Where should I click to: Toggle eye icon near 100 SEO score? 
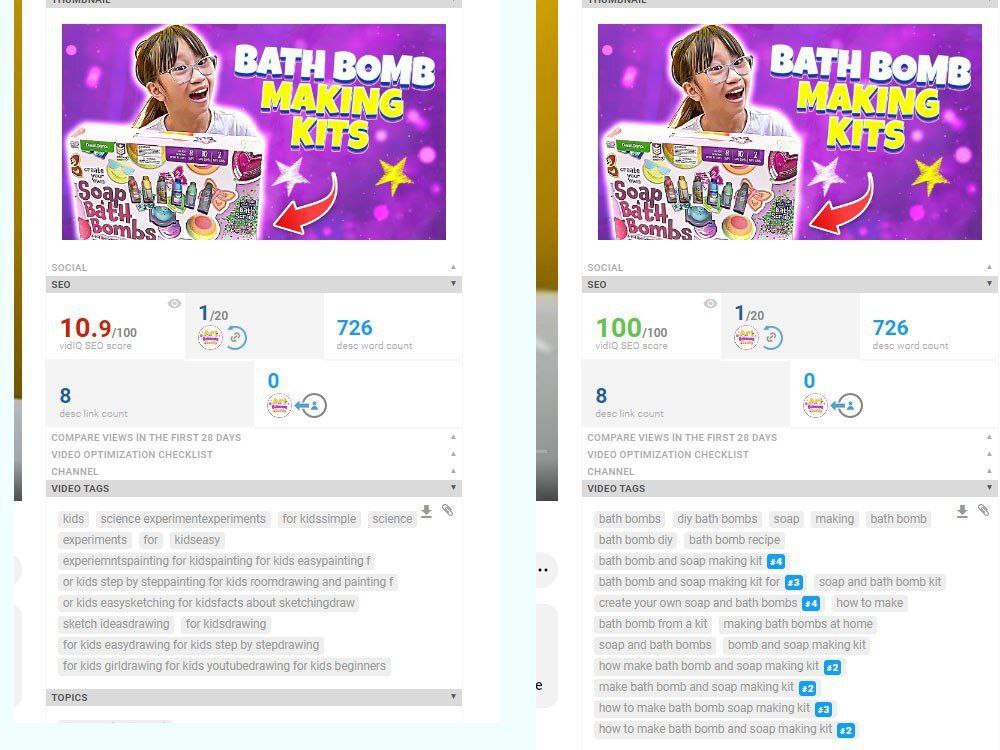[710, 304]
